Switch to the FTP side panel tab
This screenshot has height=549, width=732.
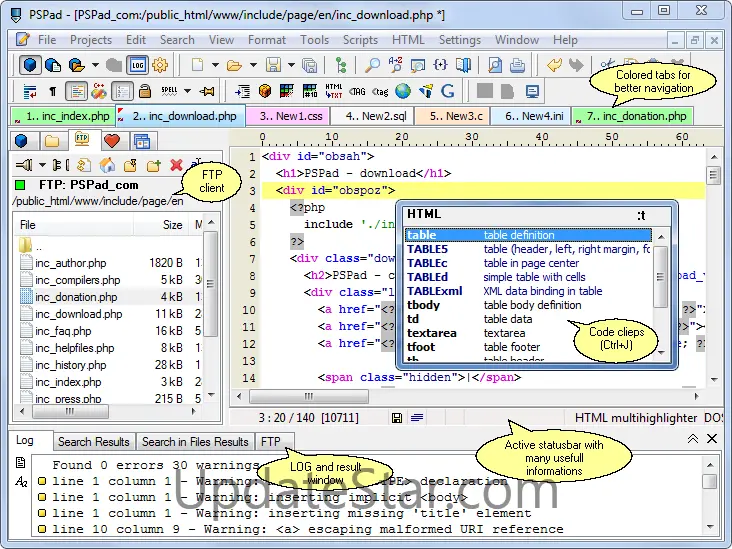82,139
